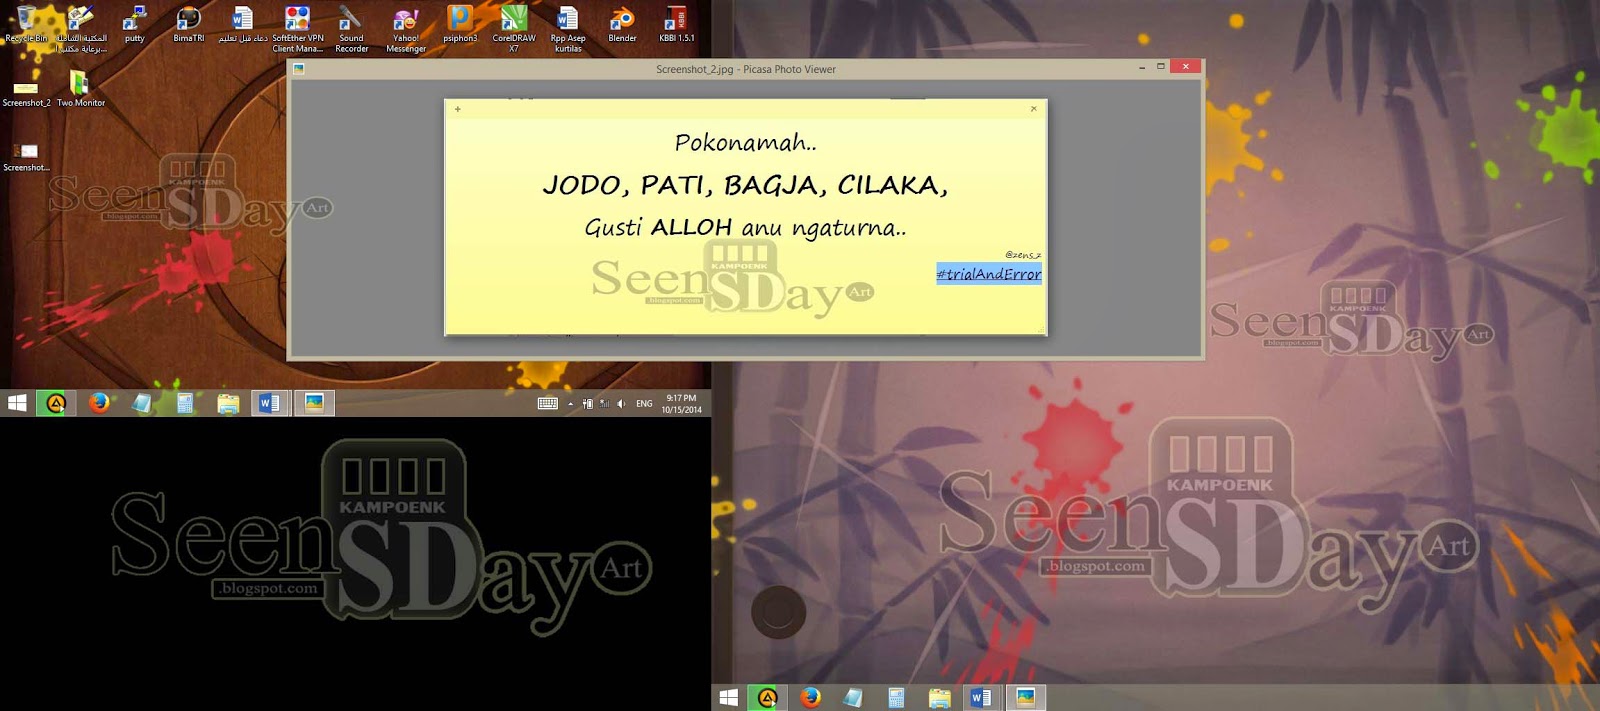This screenshot has height=711, width=1600.
Task: Open Firefox on the taskbar with the clock
Action: tap(99, 403)
